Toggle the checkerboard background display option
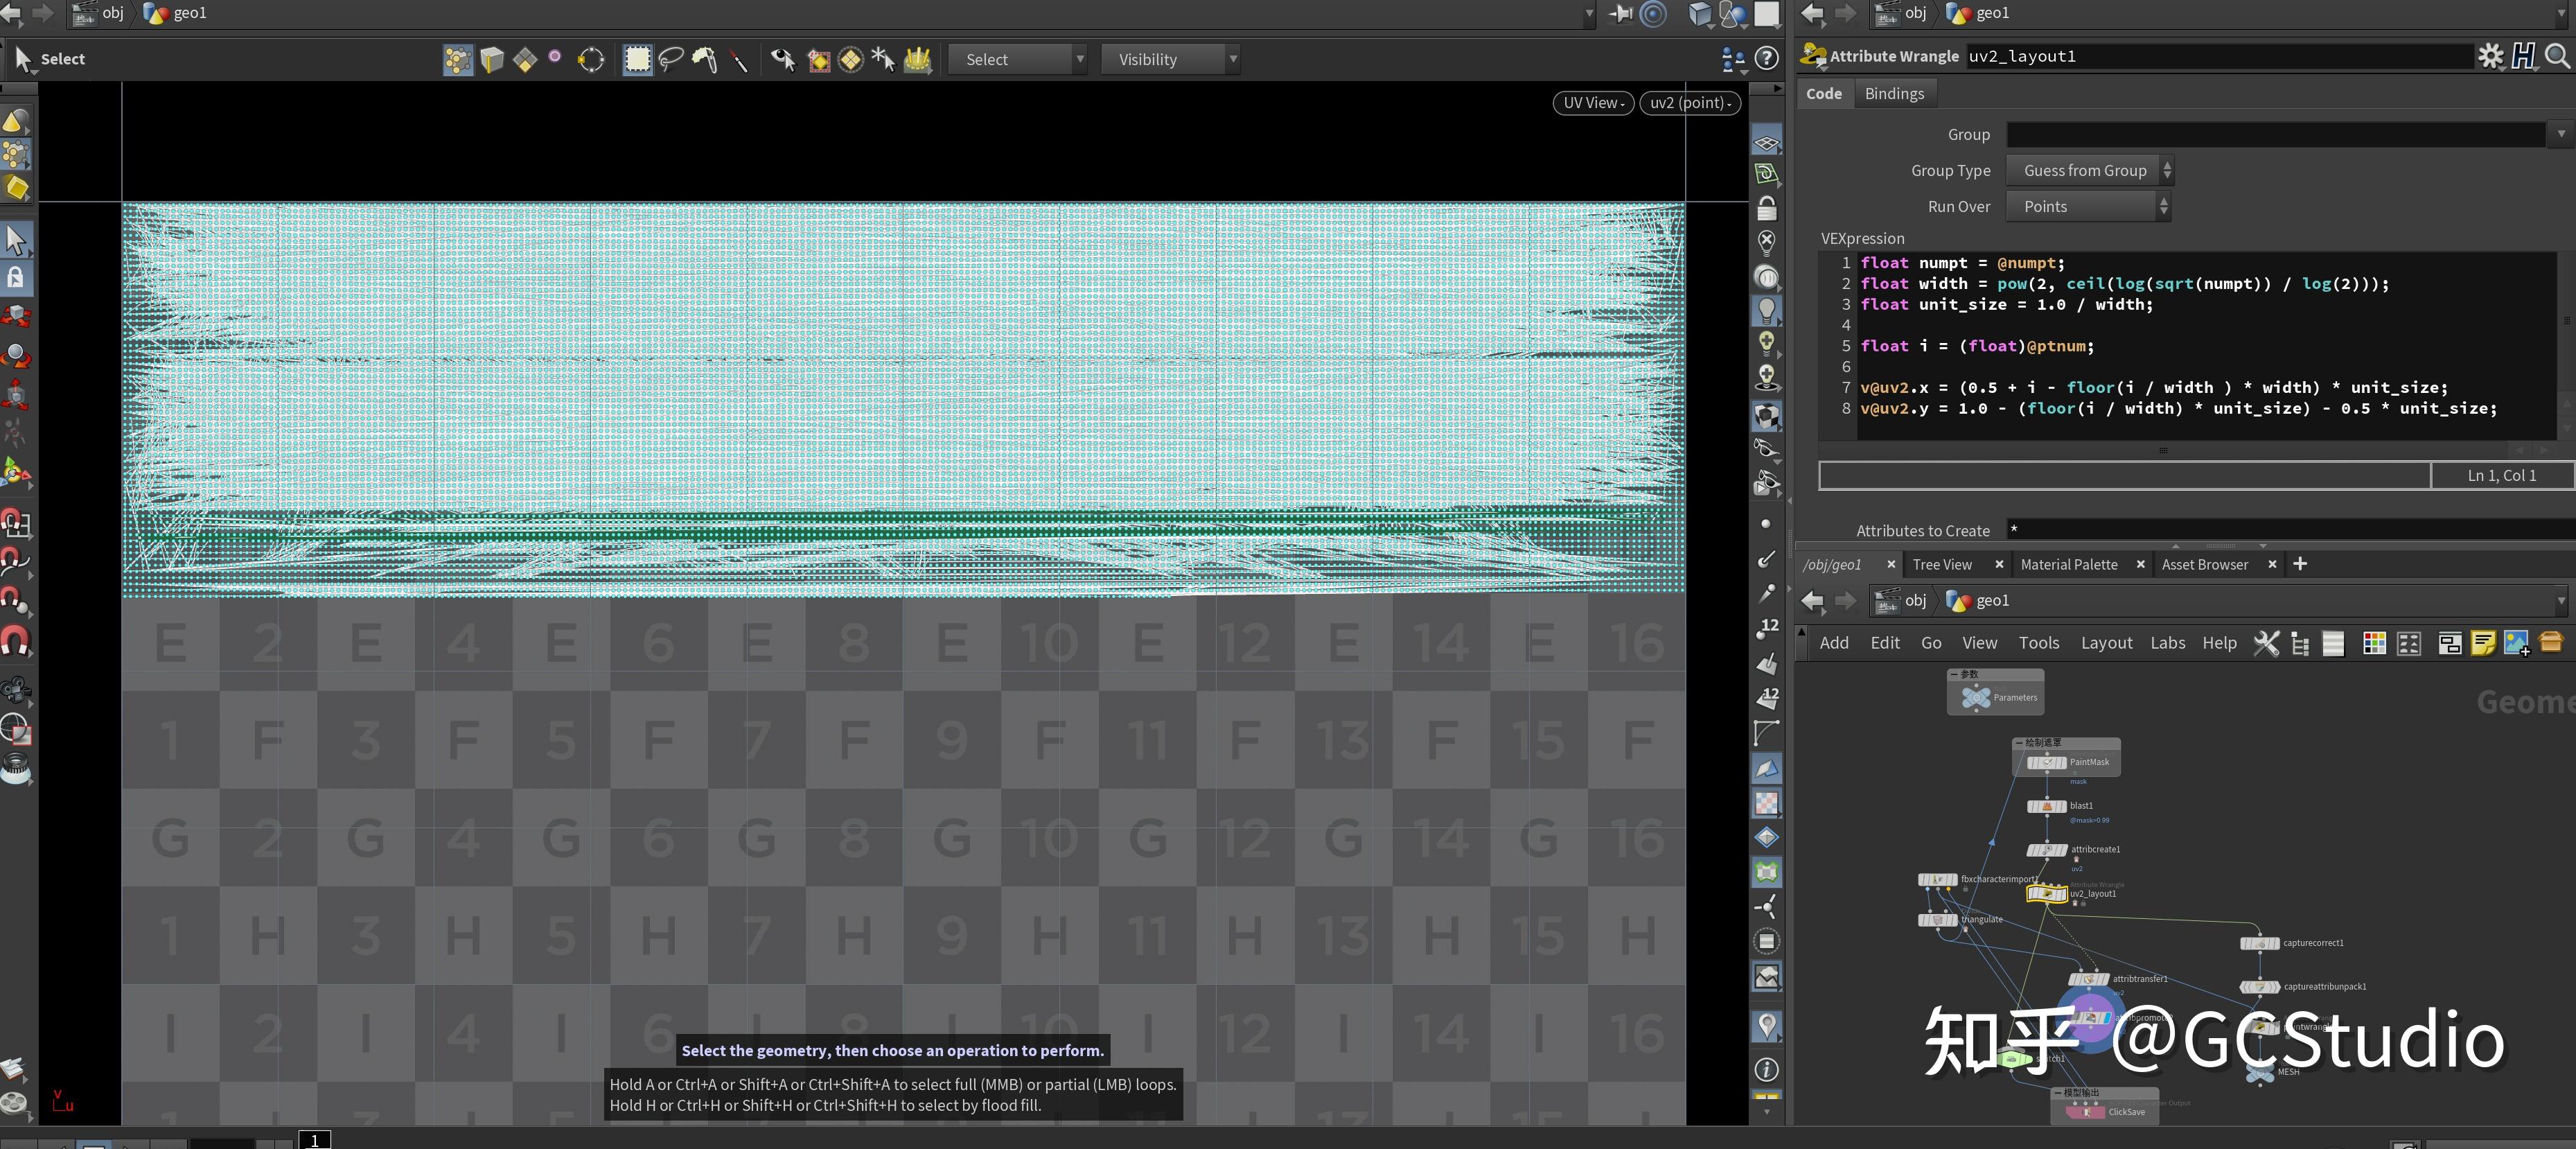The height and width of the screenshot is (1149, 2576). click(1767, 803)
